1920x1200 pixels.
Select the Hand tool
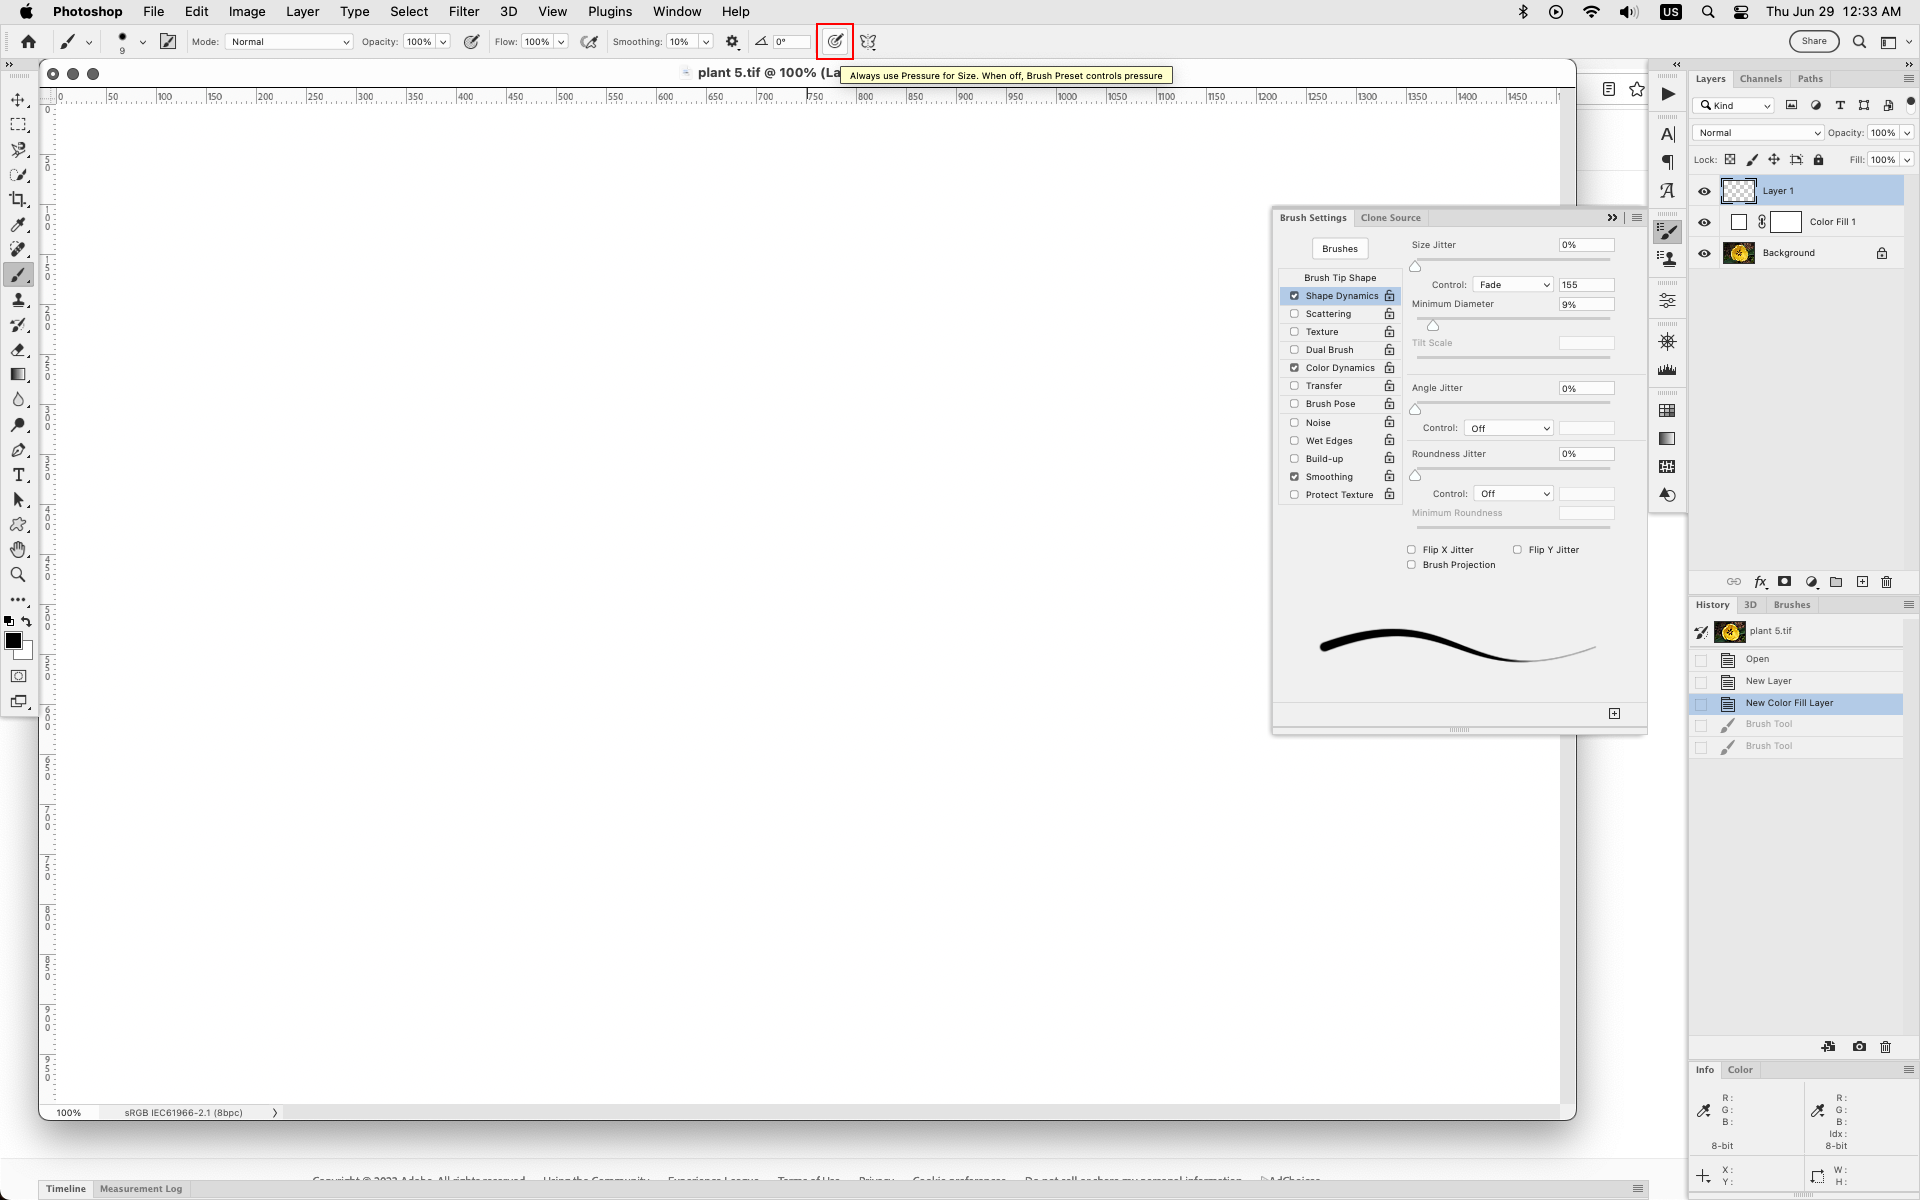[x=18, y=549]
